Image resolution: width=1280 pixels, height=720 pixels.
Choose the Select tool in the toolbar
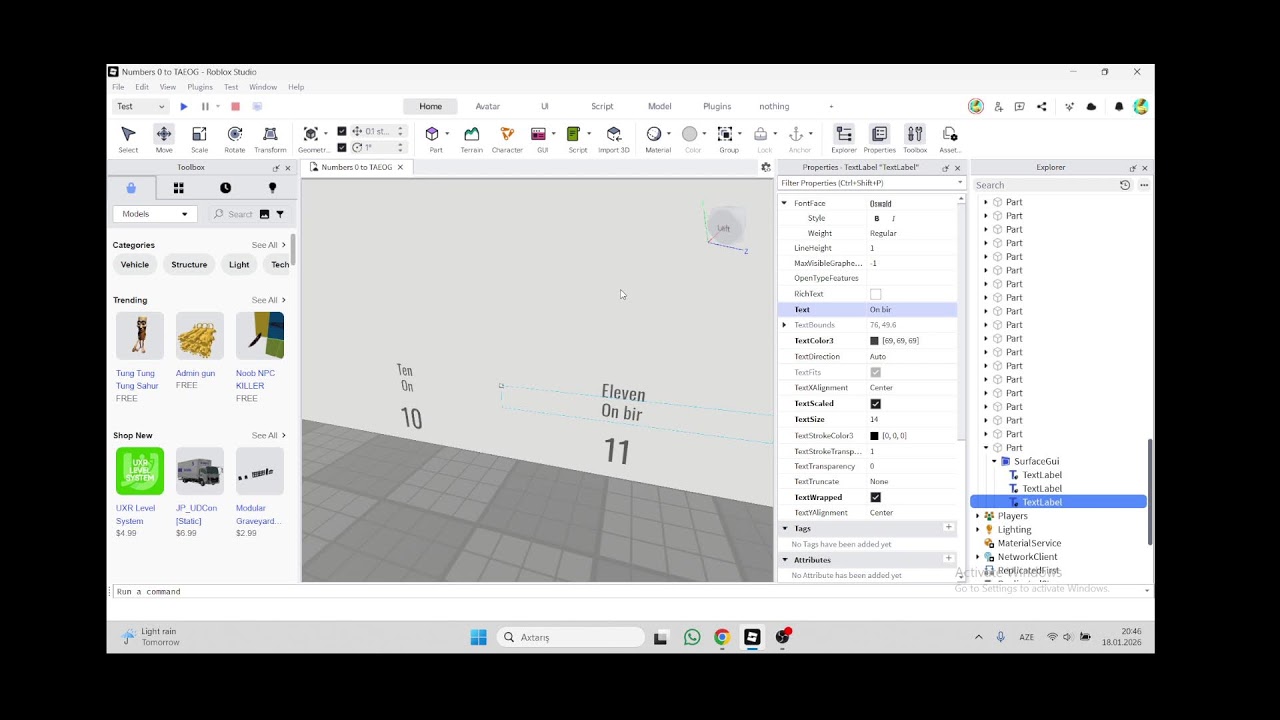[128, 139]
